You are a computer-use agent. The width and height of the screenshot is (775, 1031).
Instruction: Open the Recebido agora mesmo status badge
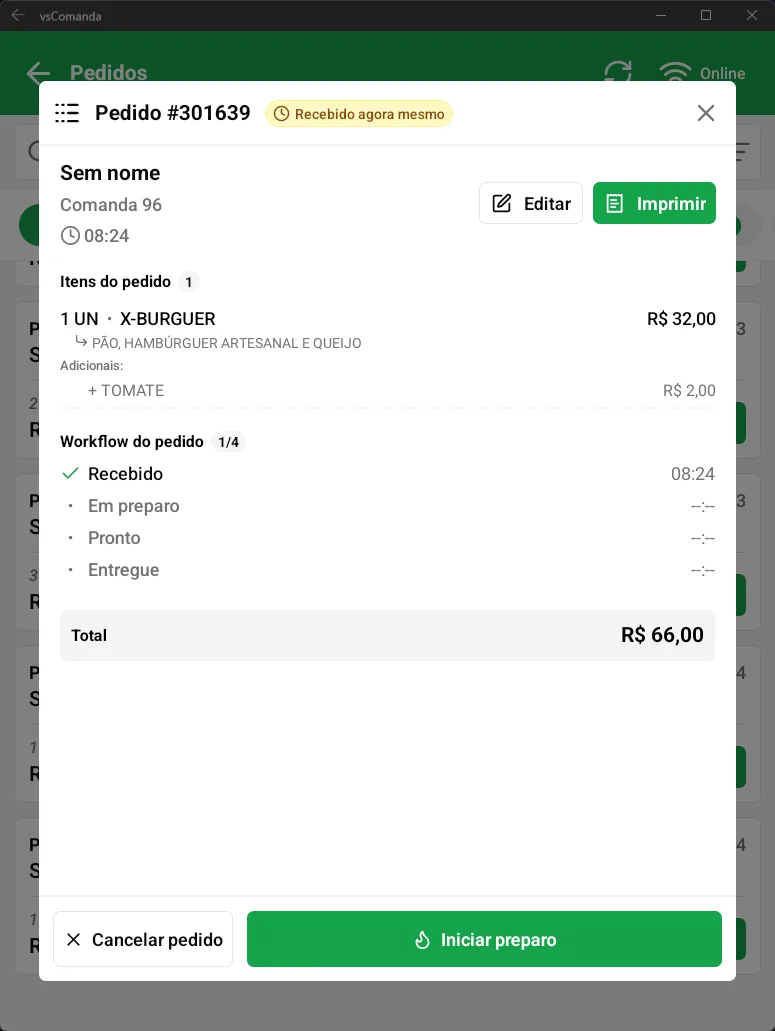(x=359, y=114)
